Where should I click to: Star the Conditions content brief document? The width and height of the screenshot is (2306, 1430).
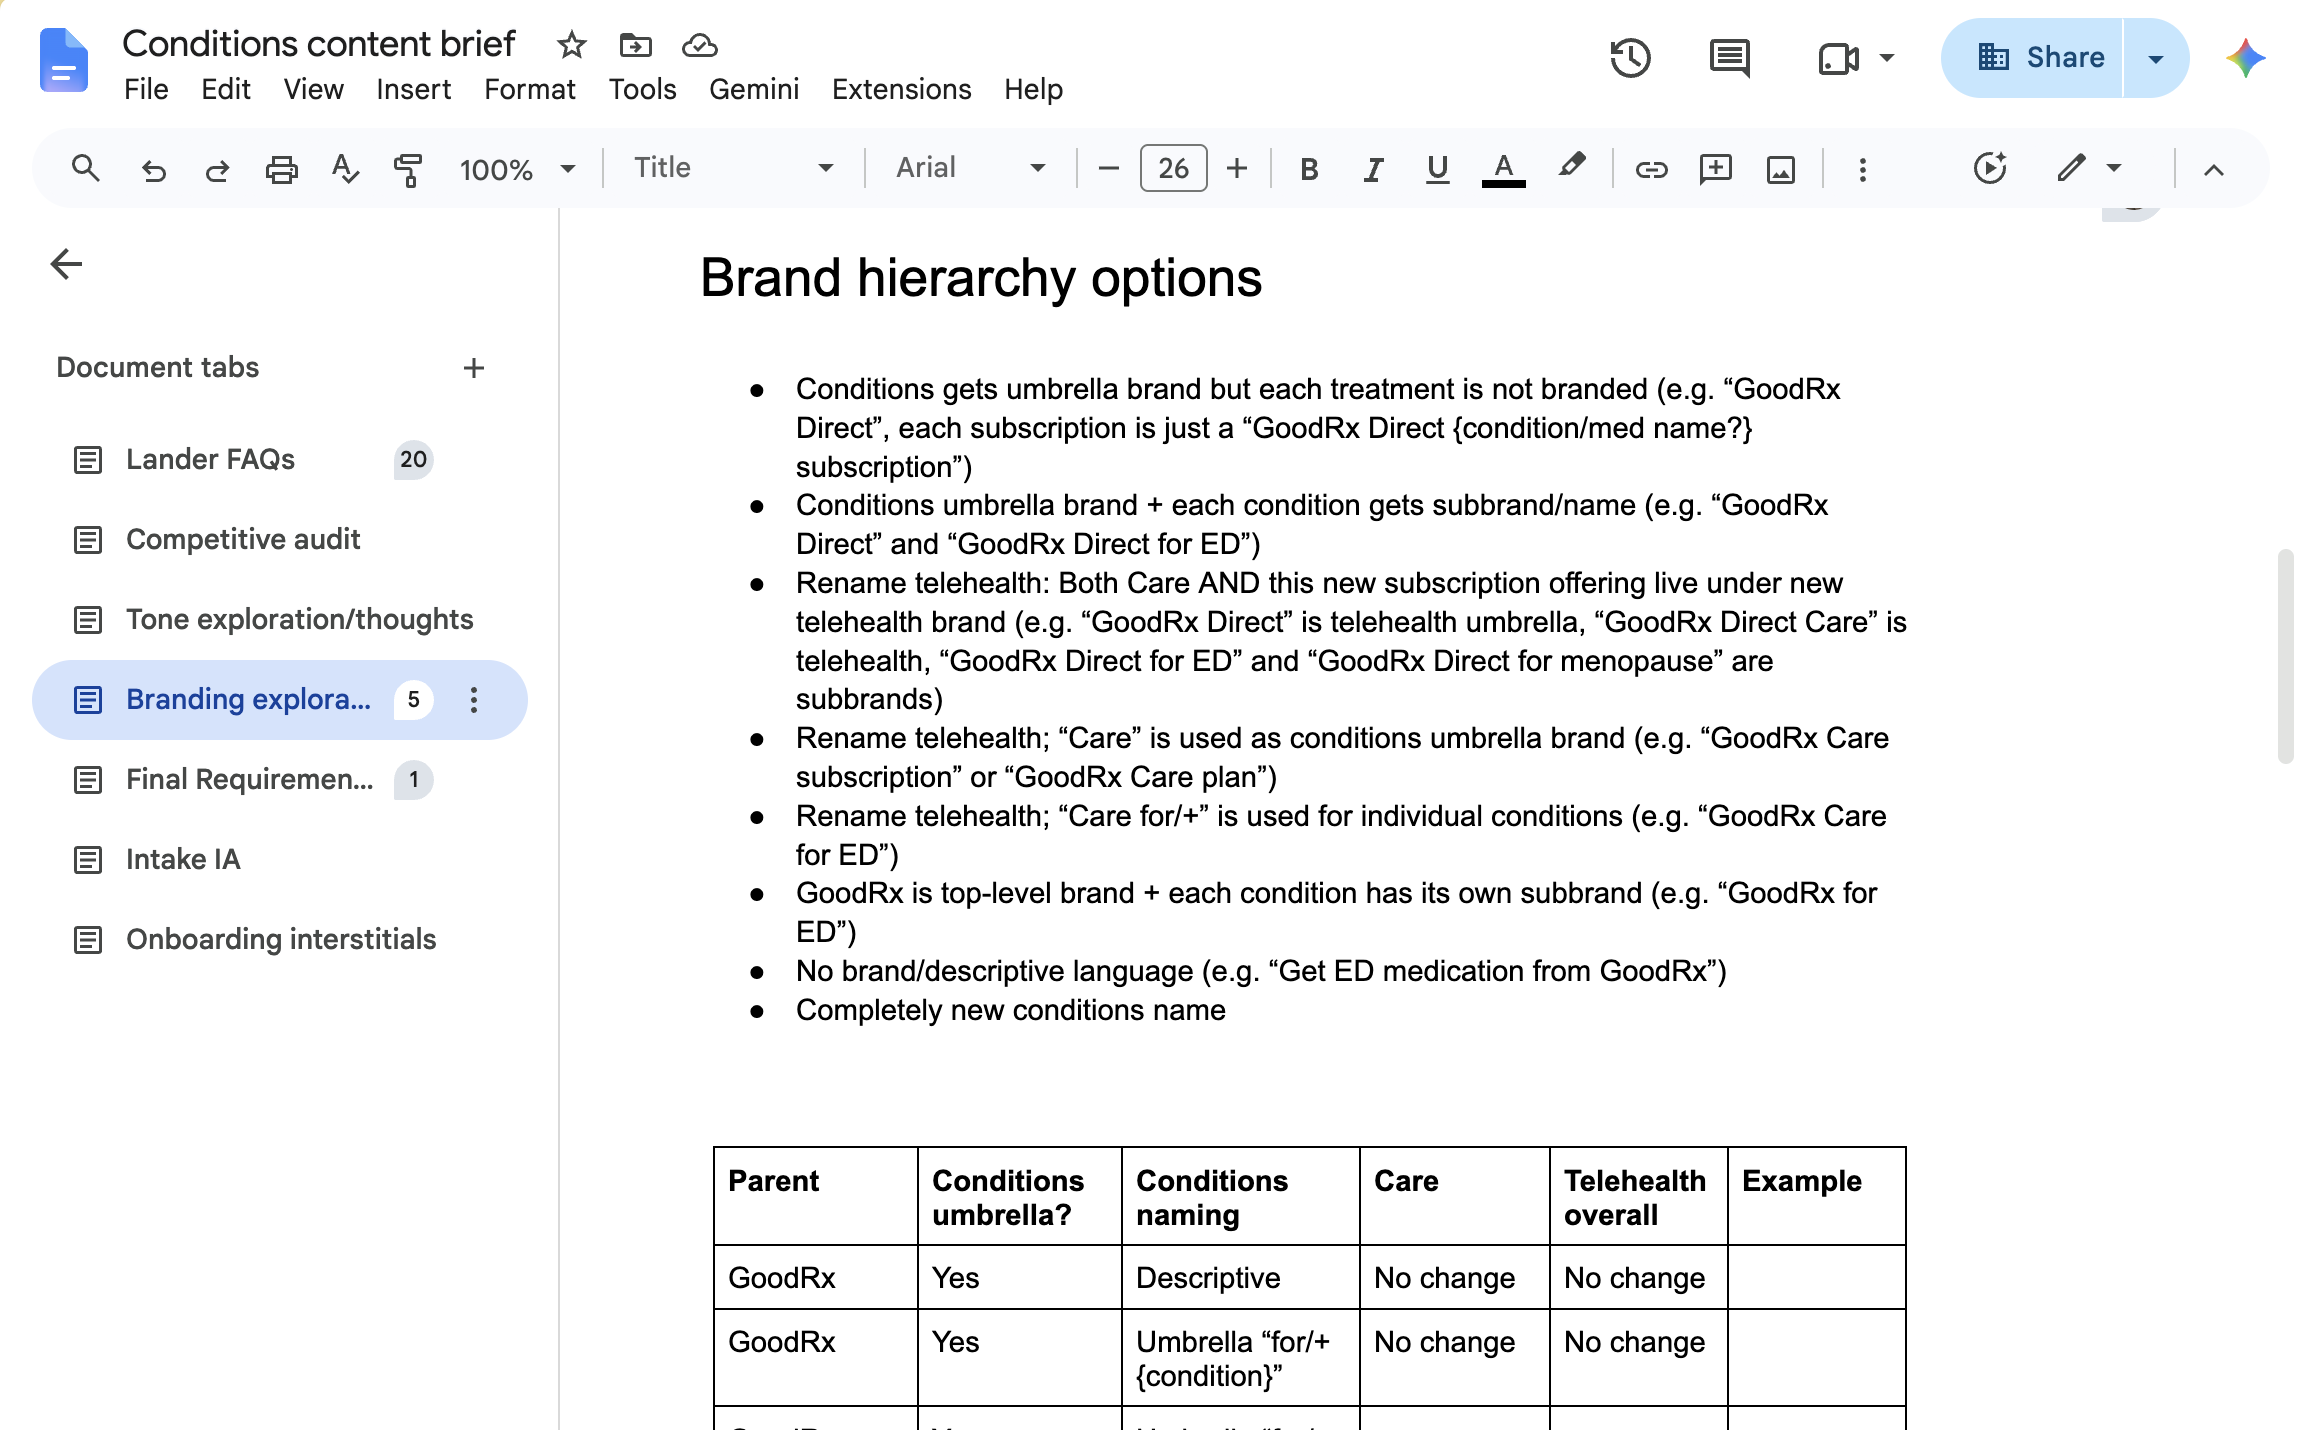[x=571, y=45]
